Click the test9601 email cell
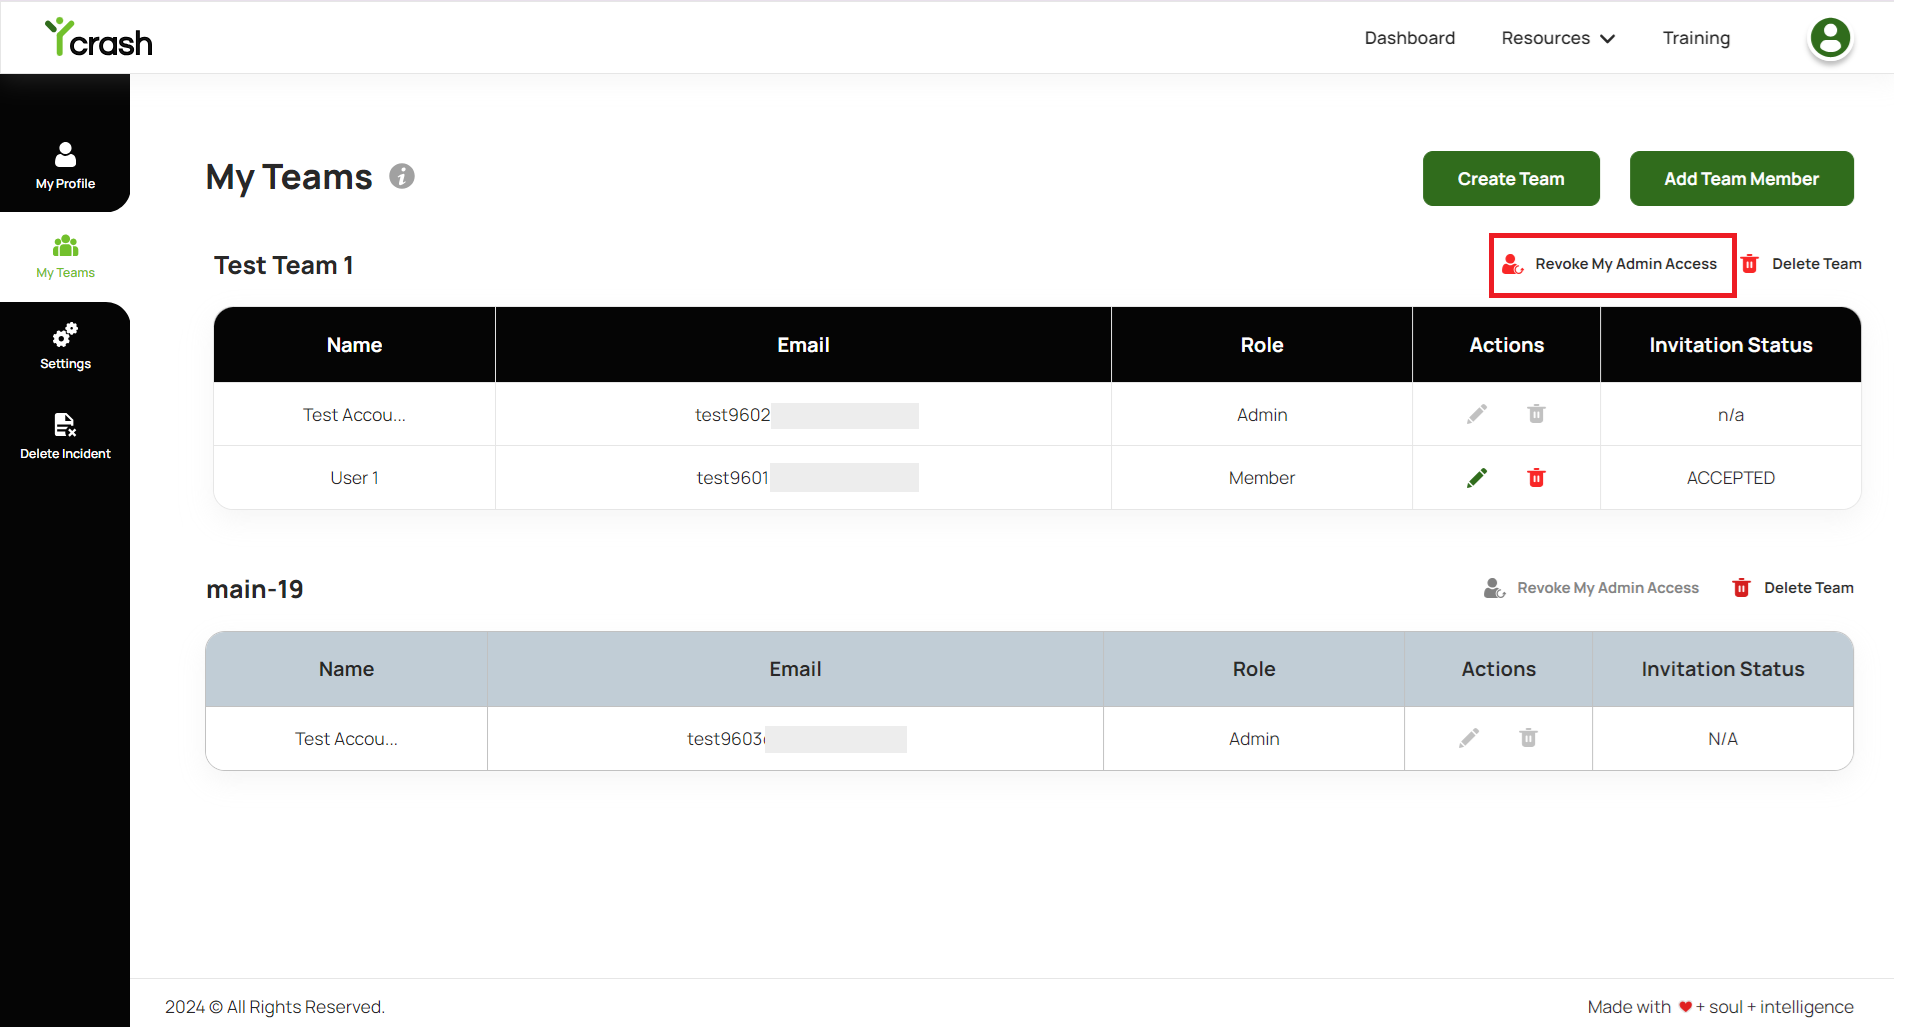This screenshot has height=1027, width=1919. pyautogui.click(x=803, y=478)
